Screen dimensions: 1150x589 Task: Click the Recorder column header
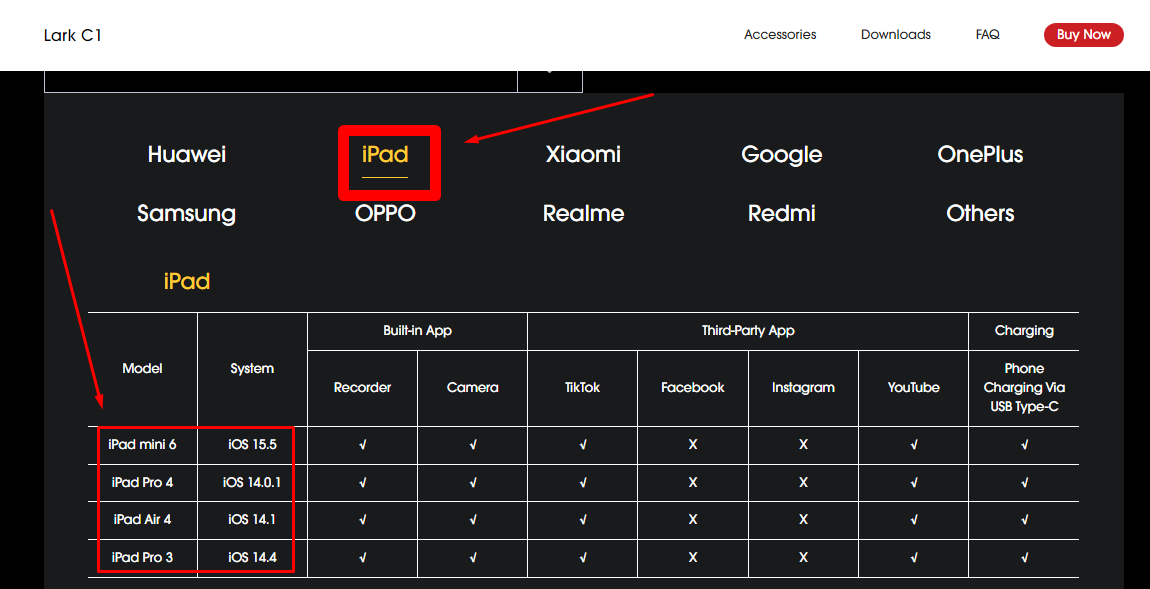362,388
